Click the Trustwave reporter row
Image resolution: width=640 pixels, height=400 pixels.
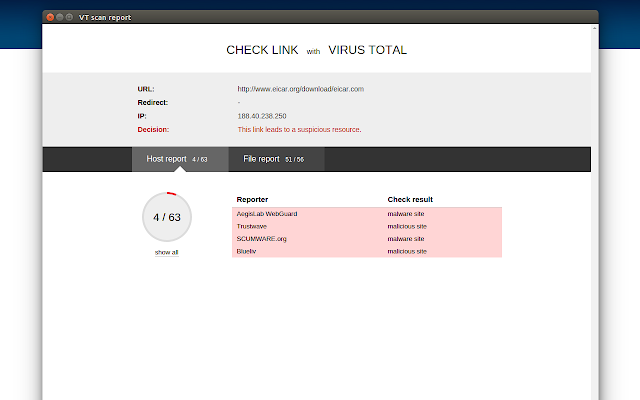tap(367, 227)
